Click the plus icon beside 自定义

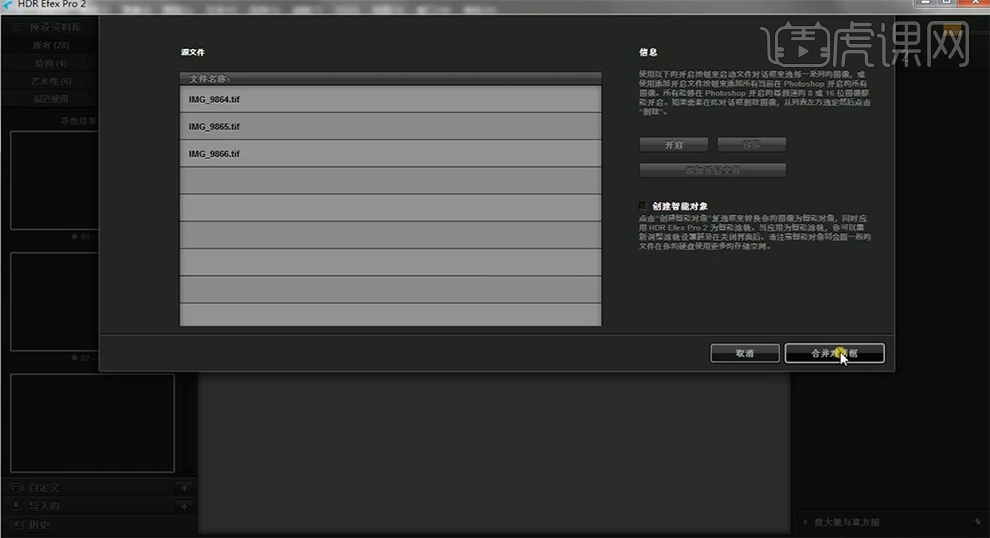tap(184, 487)
